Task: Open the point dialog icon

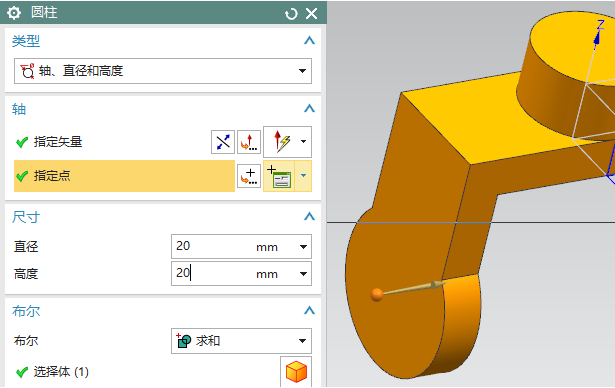Action: click(x=249, y=176)
